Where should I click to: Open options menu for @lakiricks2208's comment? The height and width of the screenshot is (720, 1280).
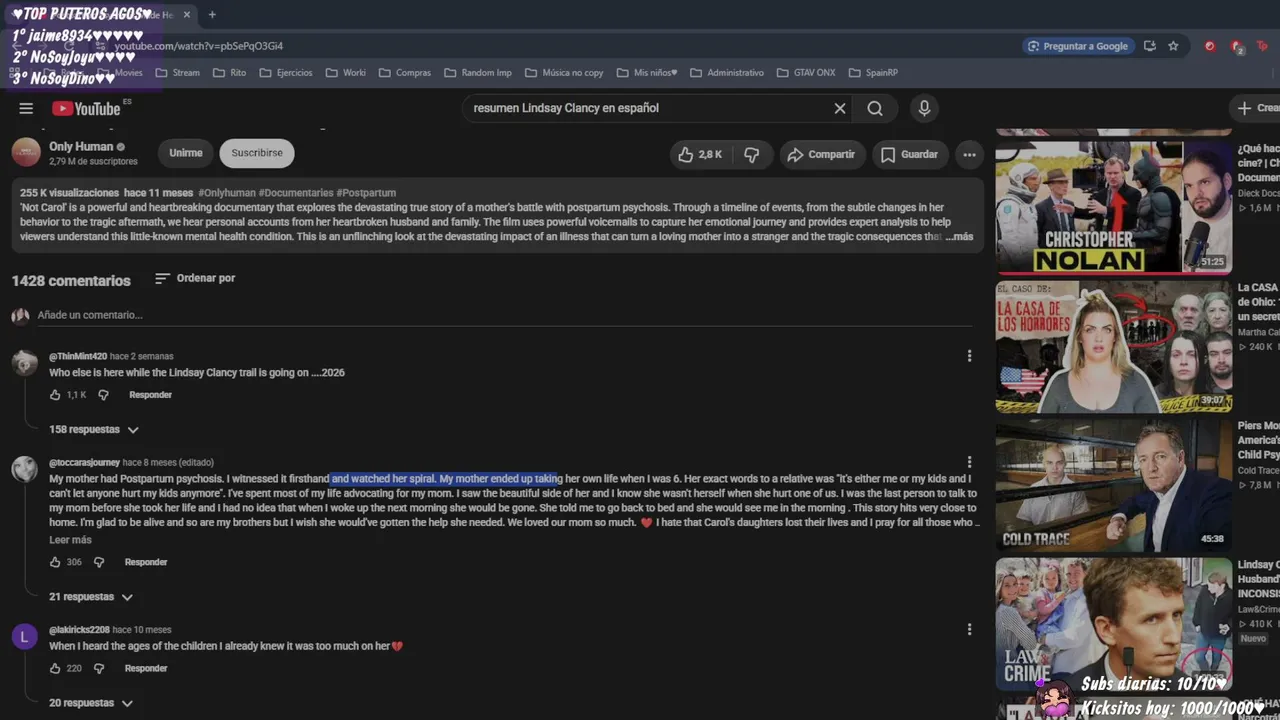969,629
